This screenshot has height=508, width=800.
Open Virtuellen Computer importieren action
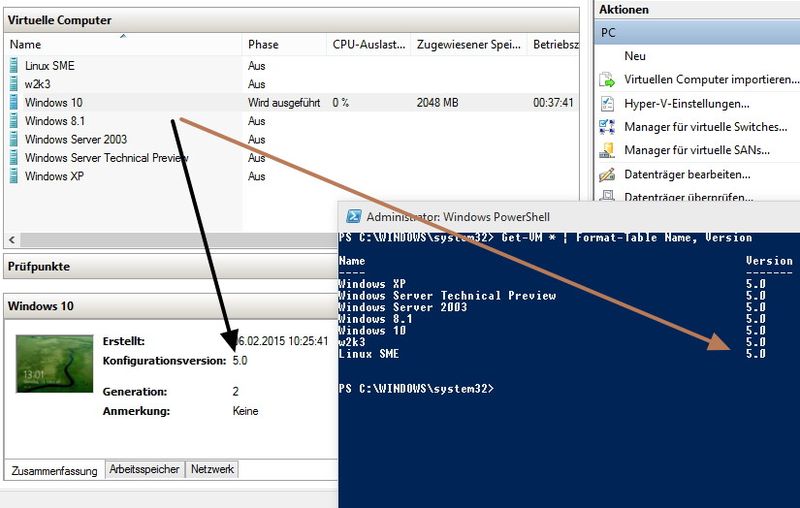click(x=711, y=80)
